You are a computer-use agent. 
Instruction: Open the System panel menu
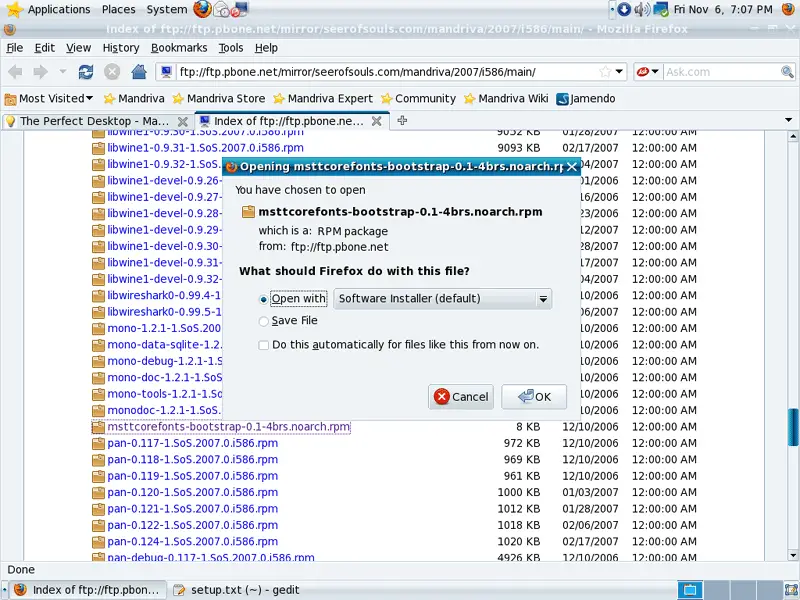point(166,9)
